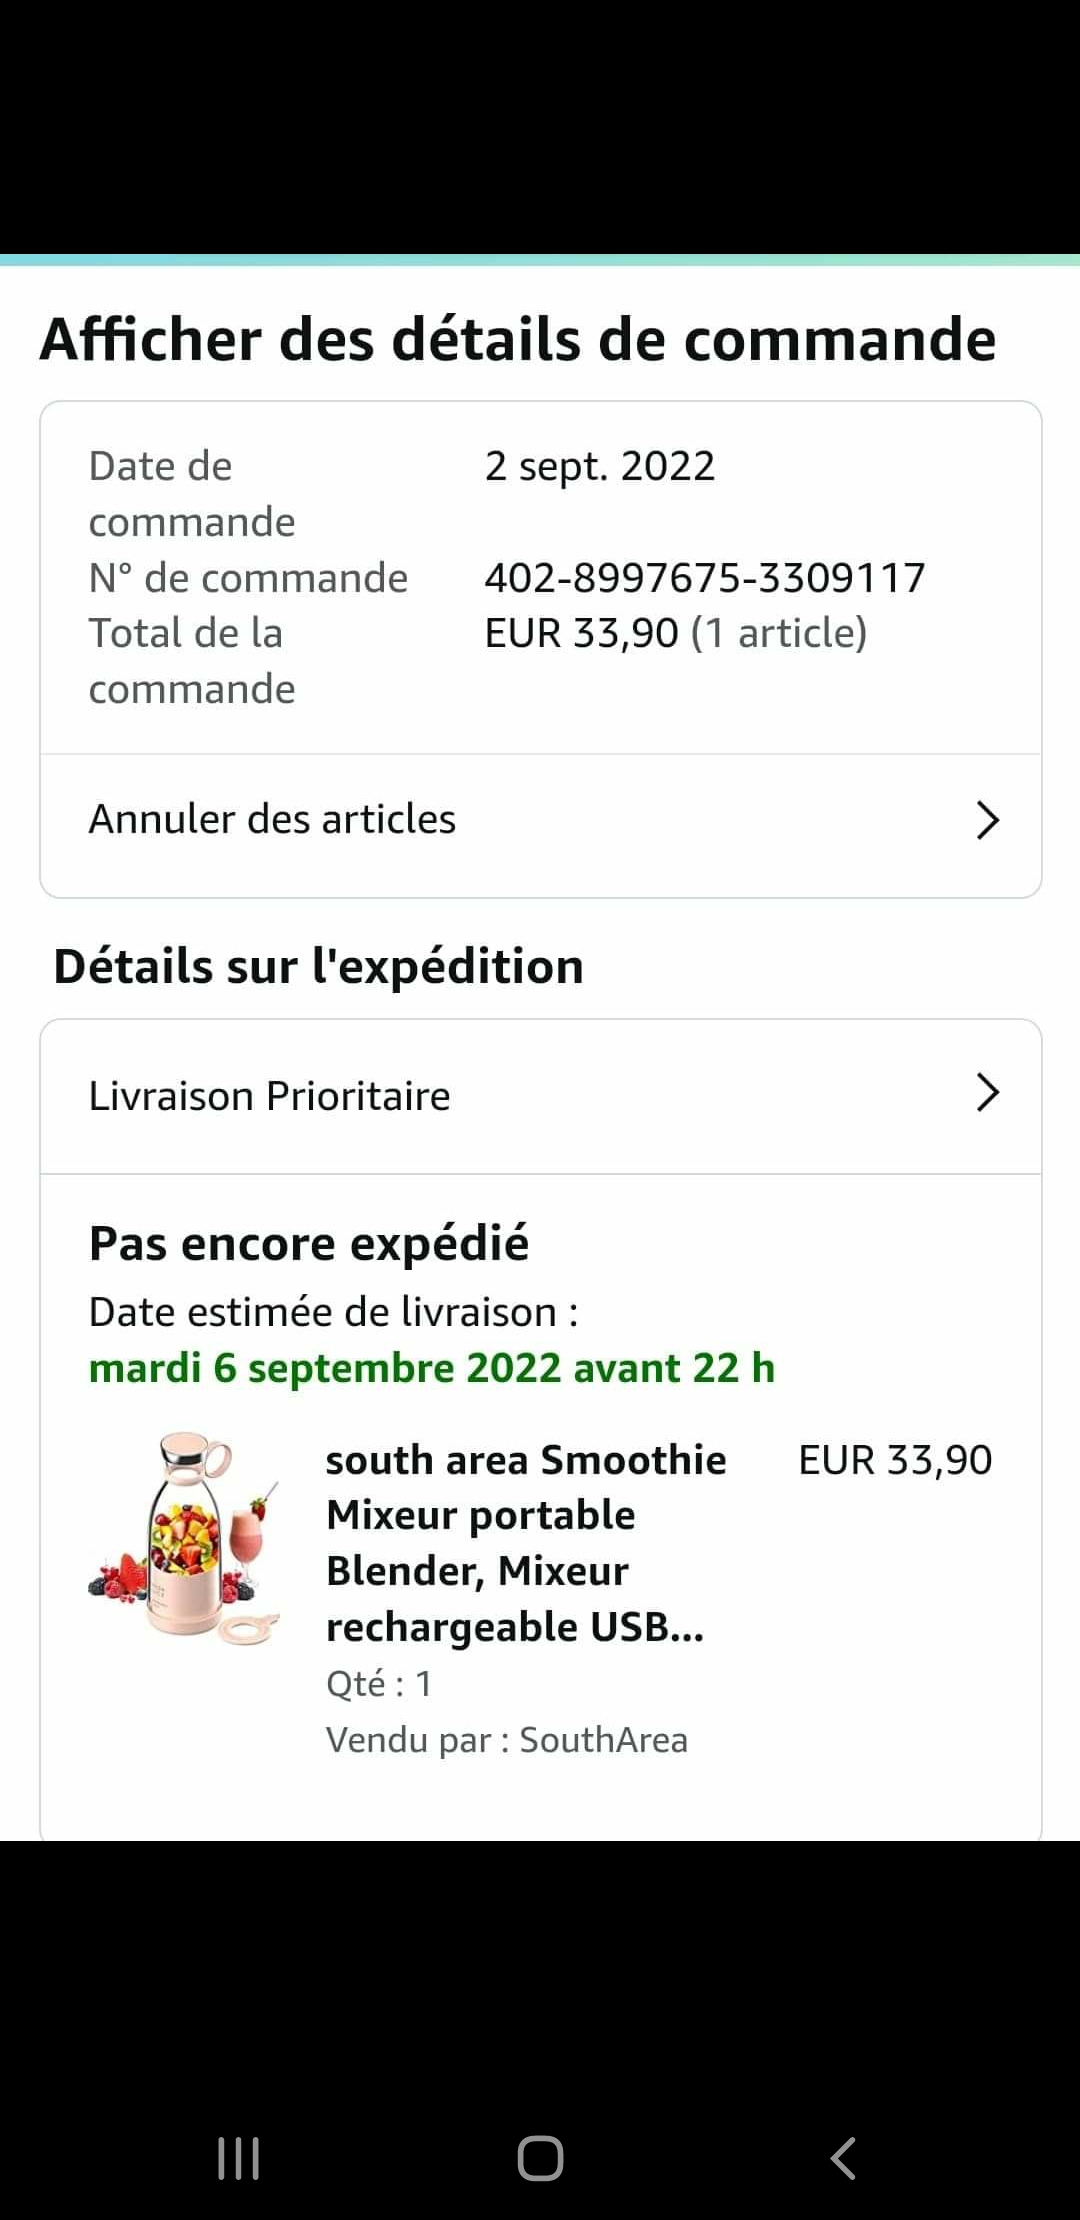Click the seller name SouthArea
The image size is (1080, 2220).
click(604, 1740)
